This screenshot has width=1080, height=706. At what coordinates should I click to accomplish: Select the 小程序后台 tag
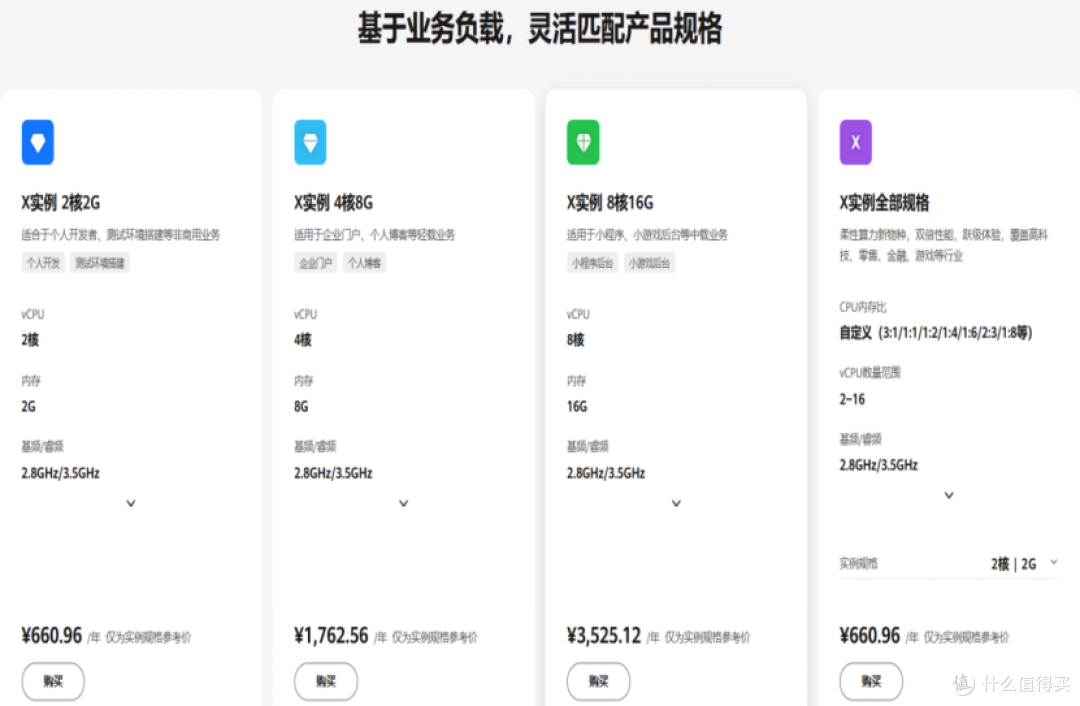[x=592, y=263]
